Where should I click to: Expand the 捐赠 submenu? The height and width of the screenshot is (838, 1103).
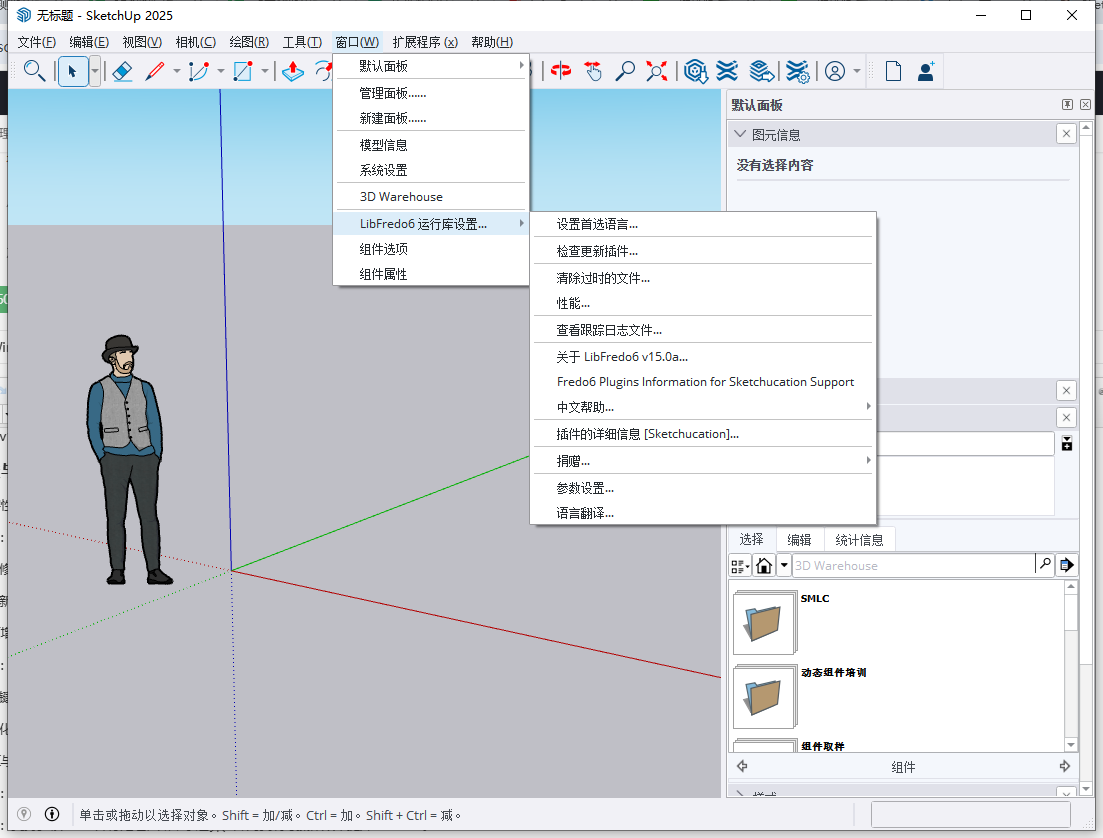703,461
